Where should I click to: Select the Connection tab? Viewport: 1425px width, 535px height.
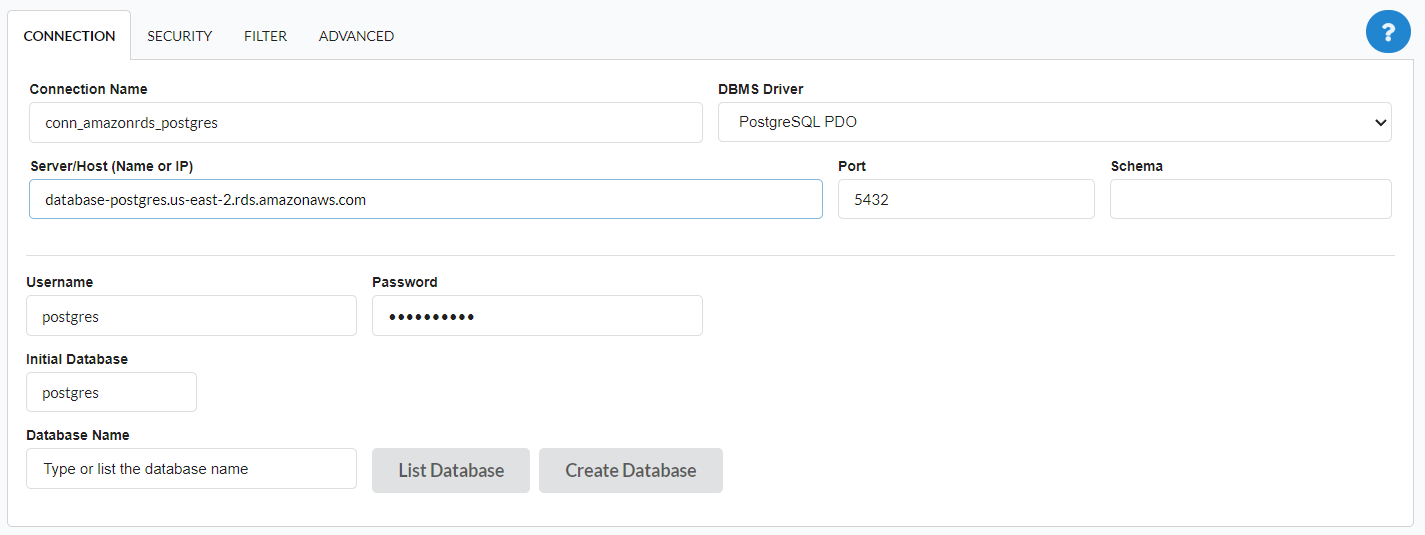[69, 36]
